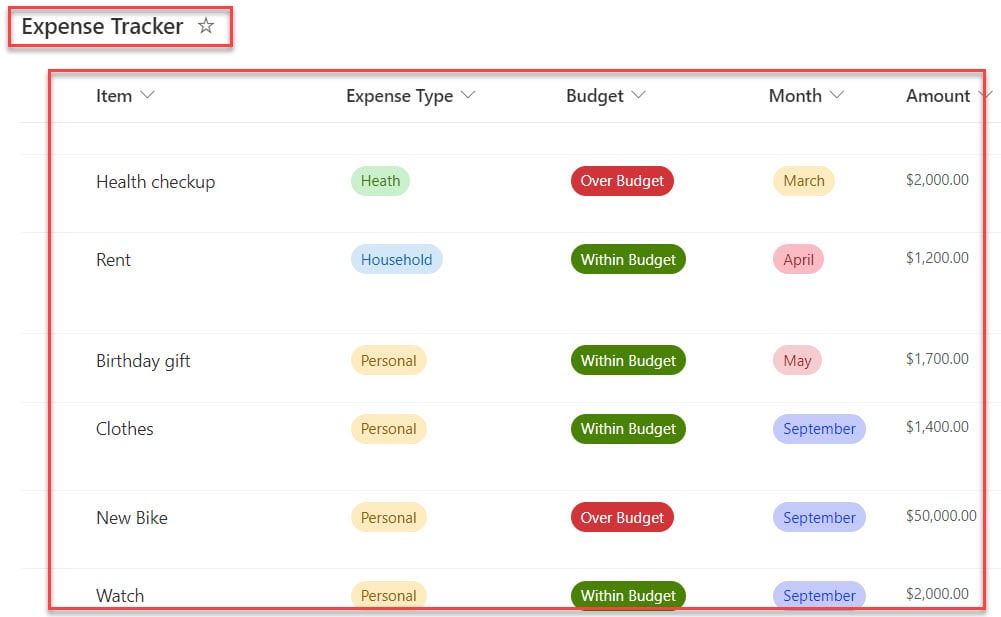Click the Expense Tracker title
1001x617 pixels.
pos(102,26)
